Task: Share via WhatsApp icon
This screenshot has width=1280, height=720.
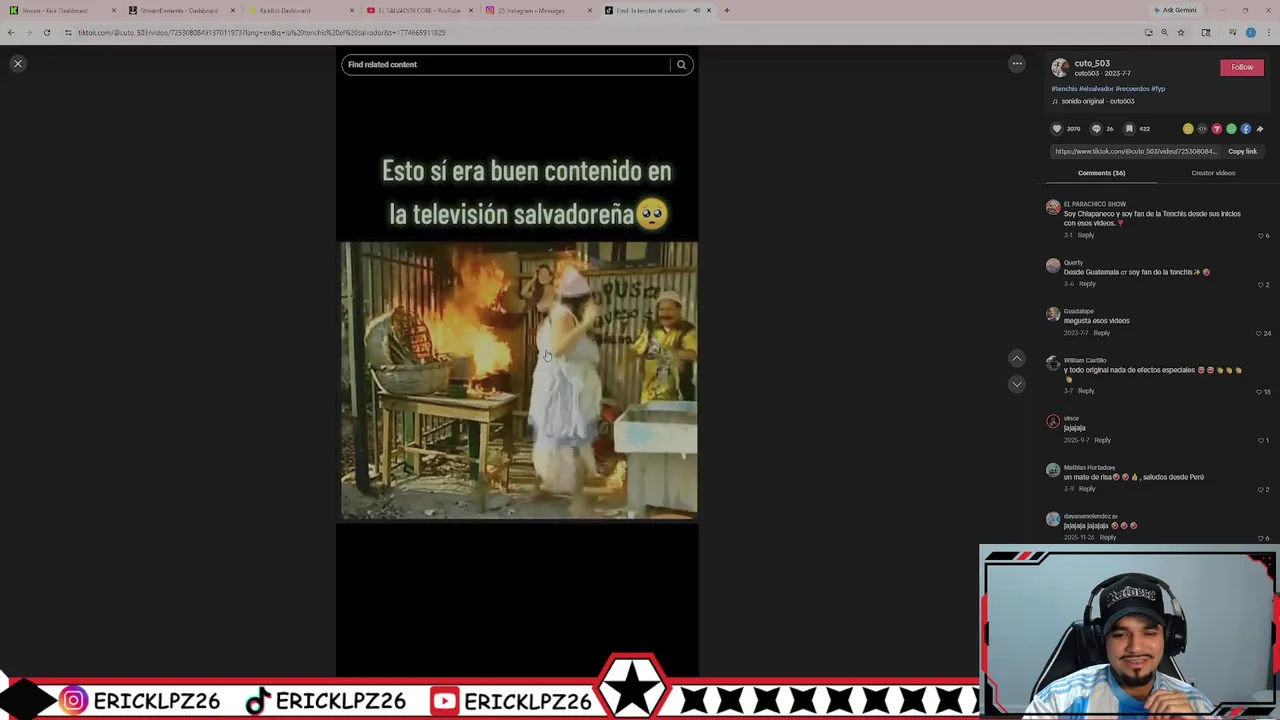Action: (x=1231, y=129)
